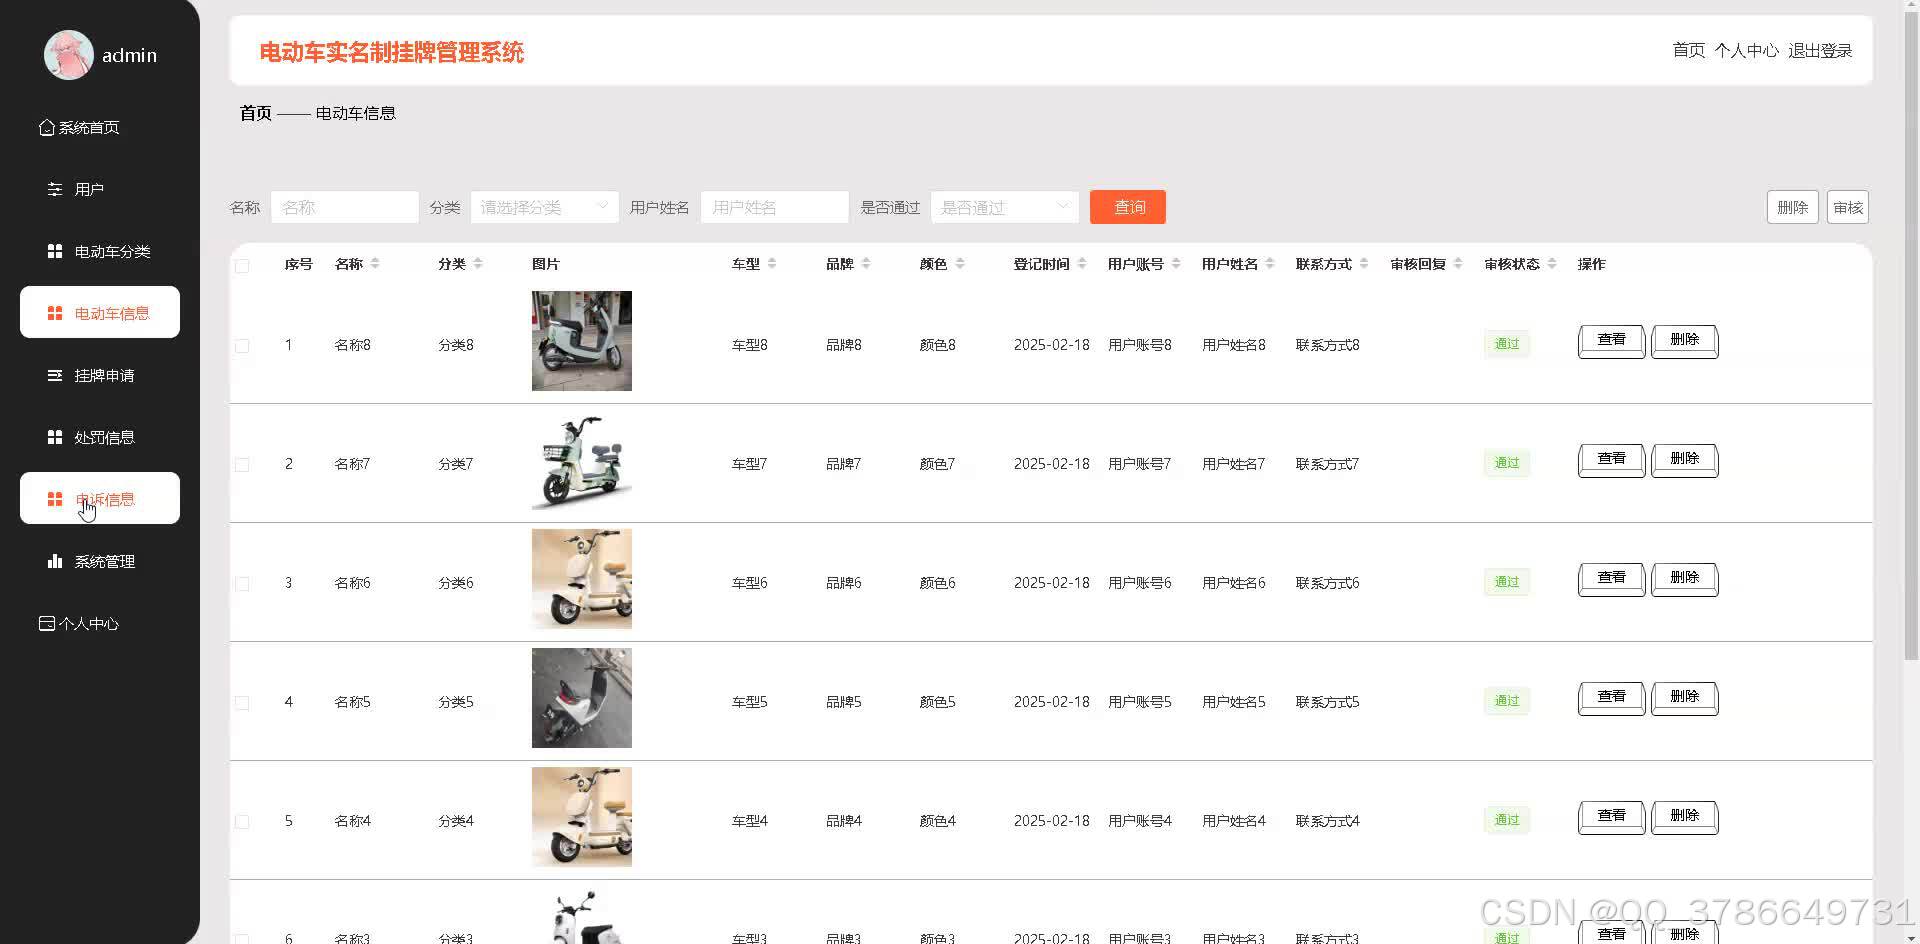Image resolution: width=1920 pixels, height=944 pixels.
Task: Open the 是否通过 dropdown
Action: click(x=1004, y=207)
